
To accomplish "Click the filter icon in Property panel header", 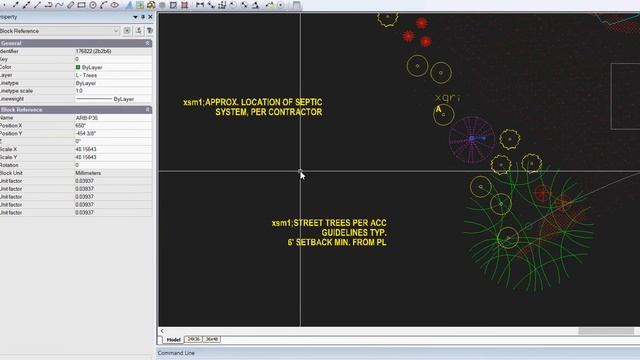I will pos(150,31).
